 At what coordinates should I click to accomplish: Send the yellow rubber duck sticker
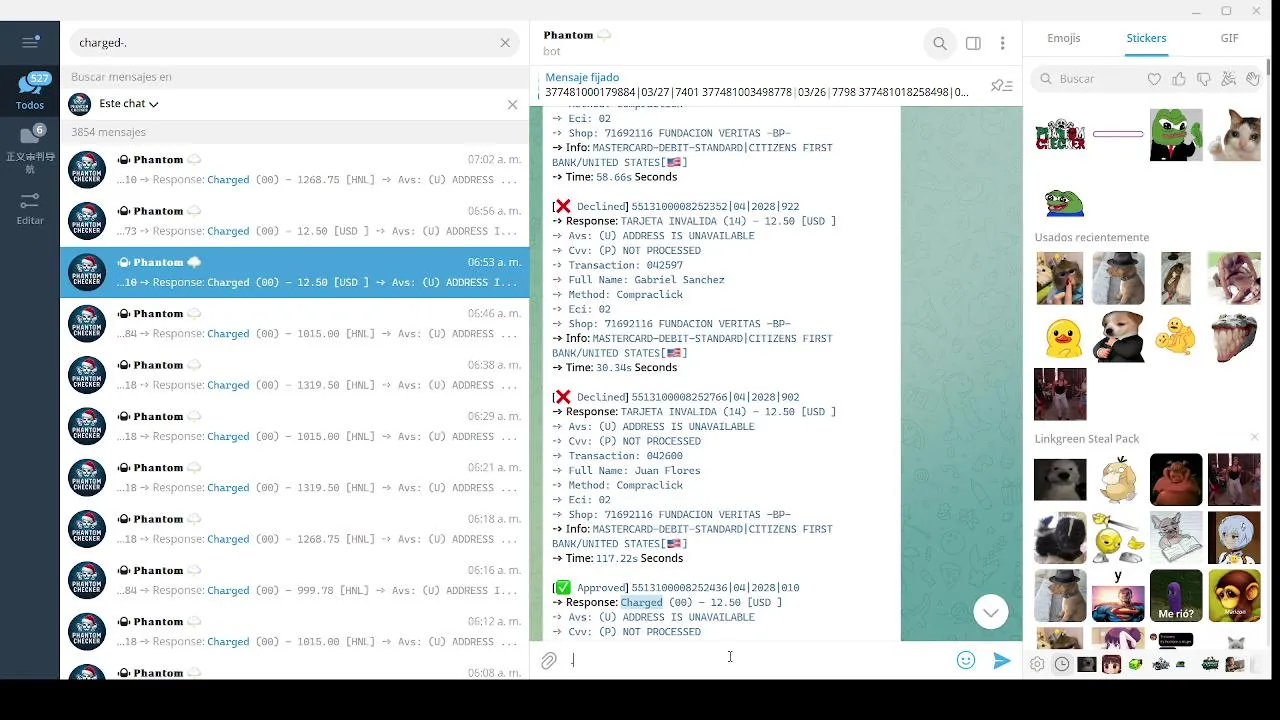(1062, 337)
